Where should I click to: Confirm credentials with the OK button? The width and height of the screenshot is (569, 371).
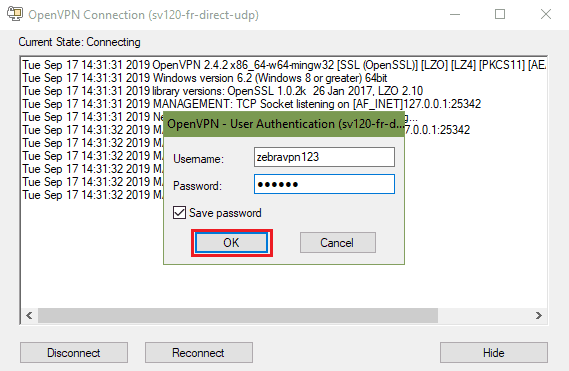pyautogui.click(x=232, y=242)
